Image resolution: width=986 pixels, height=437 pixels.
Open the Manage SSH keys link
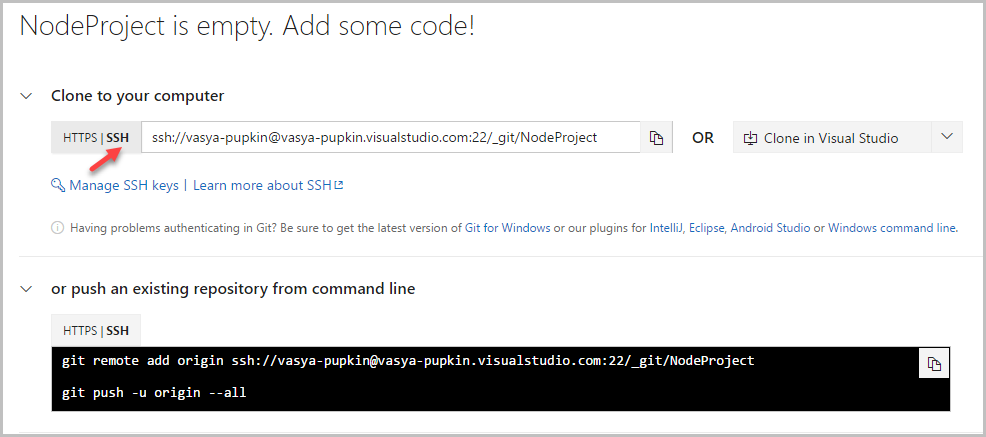pyautogui.click(x=122, y=185)
